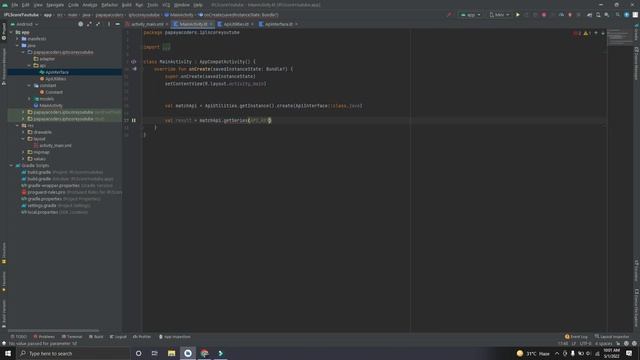
Task: Run the app with the green play icon
Action: click(x=518, y=15)
